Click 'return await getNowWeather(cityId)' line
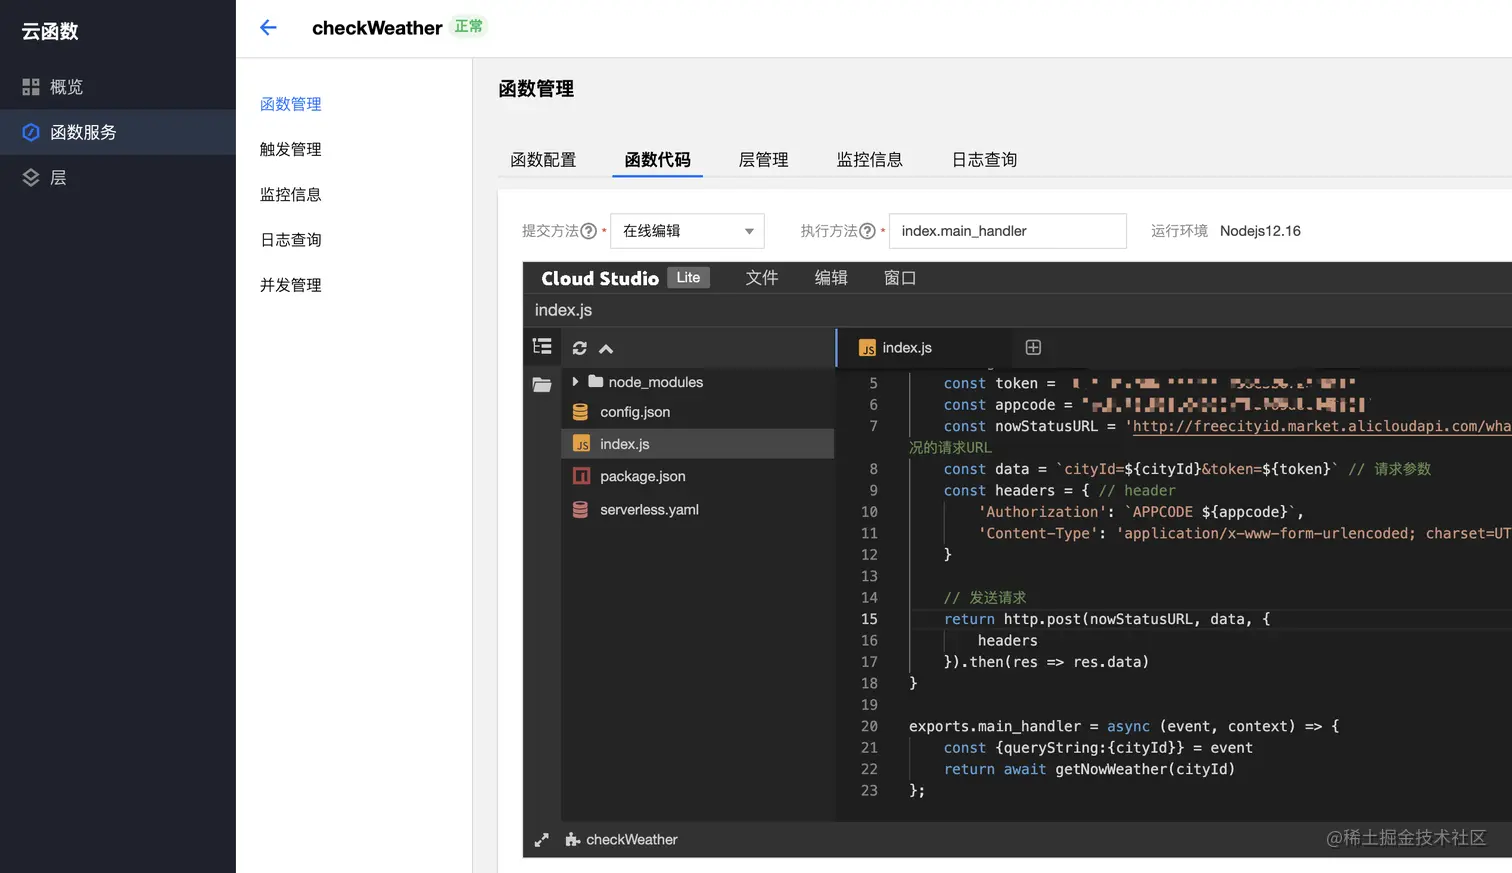 point(1090,769)
